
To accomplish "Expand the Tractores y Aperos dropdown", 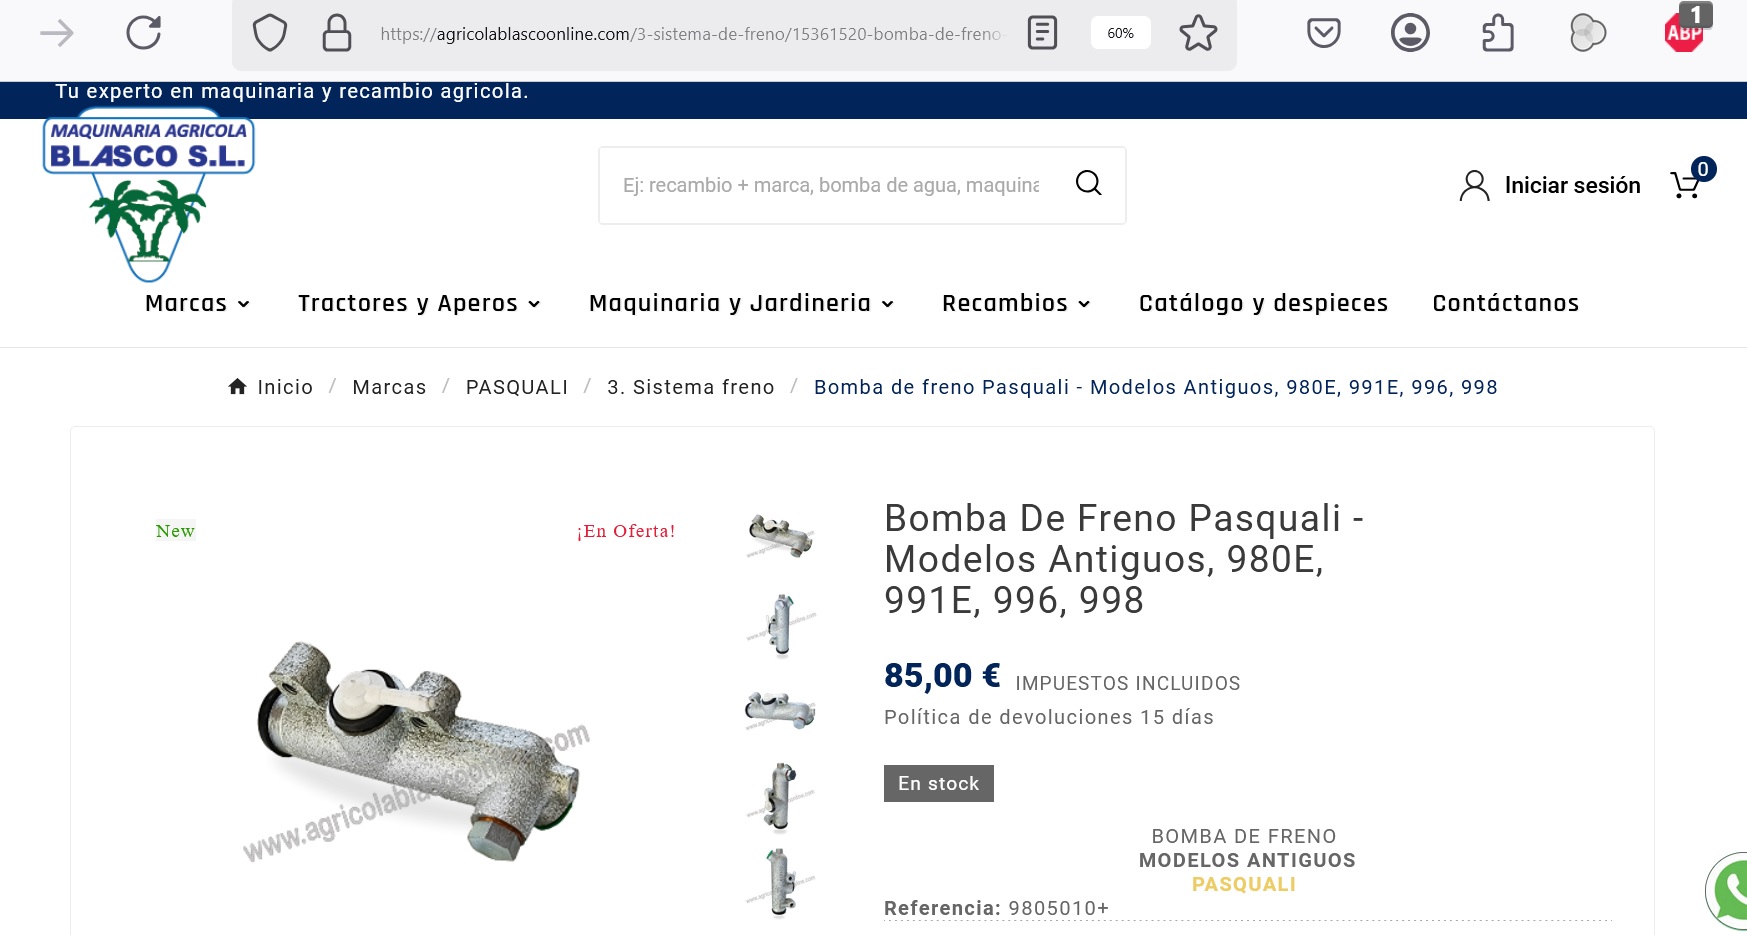I will 419,303.
